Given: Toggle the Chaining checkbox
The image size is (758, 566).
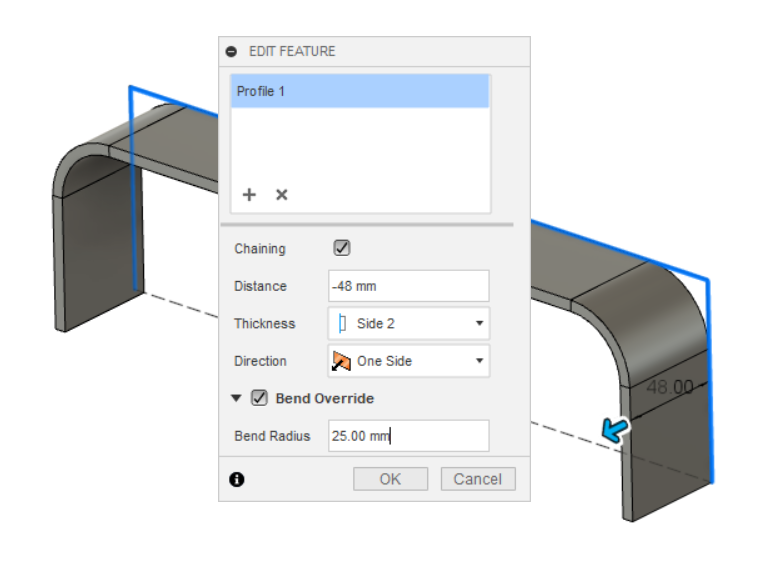Looking at the screenshot, I should (x=342, y=248).
